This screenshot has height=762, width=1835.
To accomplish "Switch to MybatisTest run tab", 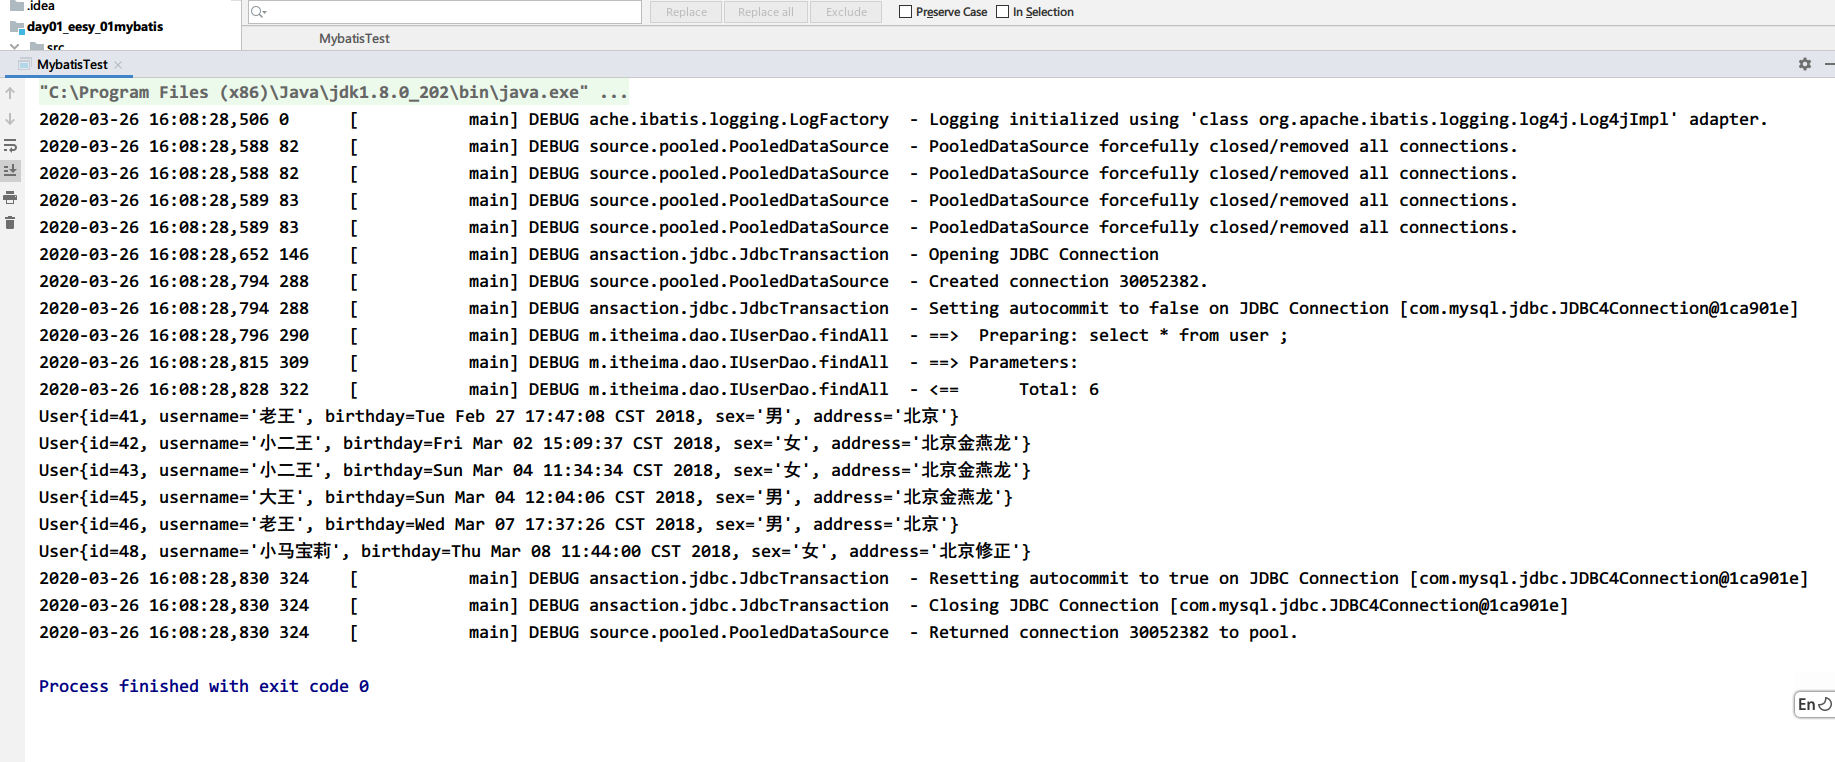I will (71, 65).
